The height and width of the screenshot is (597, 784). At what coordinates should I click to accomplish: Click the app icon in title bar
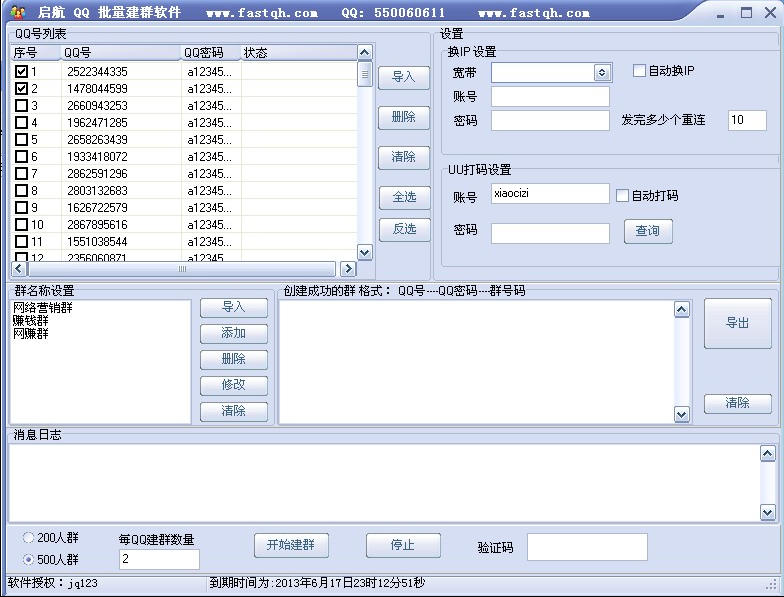pos(18,11)
